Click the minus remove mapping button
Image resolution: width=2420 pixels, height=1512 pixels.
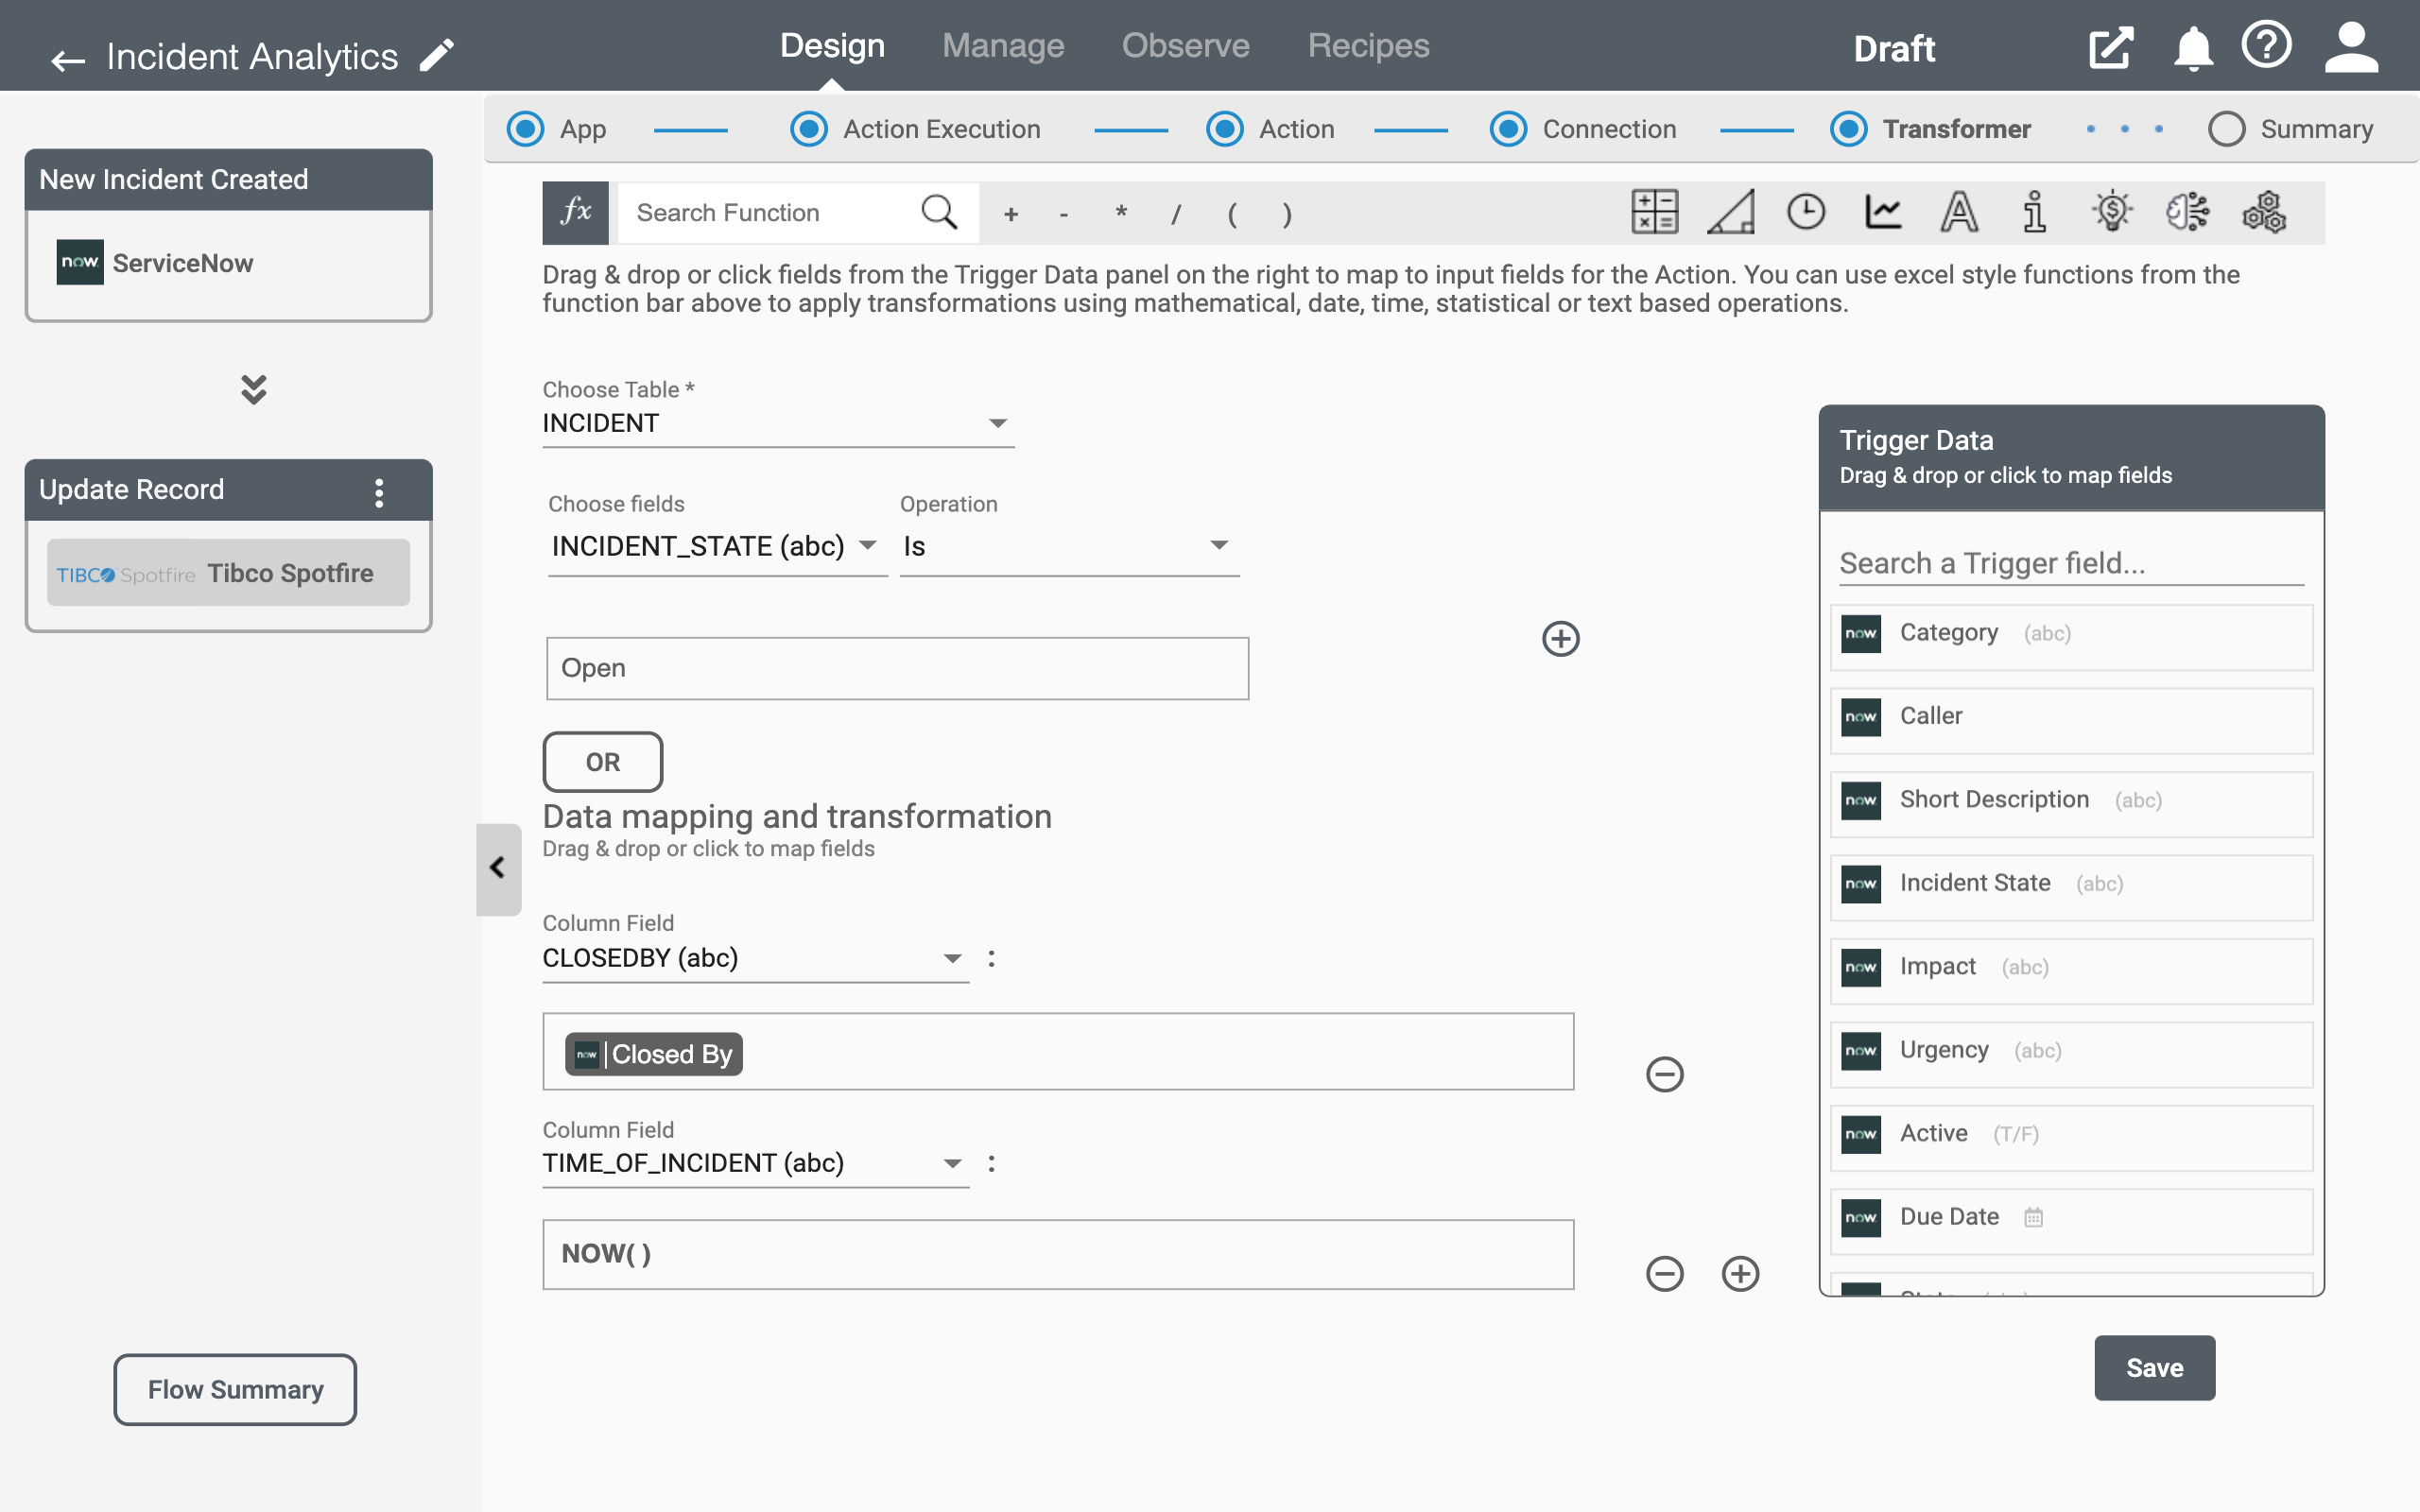[x=1664, y=1074]
